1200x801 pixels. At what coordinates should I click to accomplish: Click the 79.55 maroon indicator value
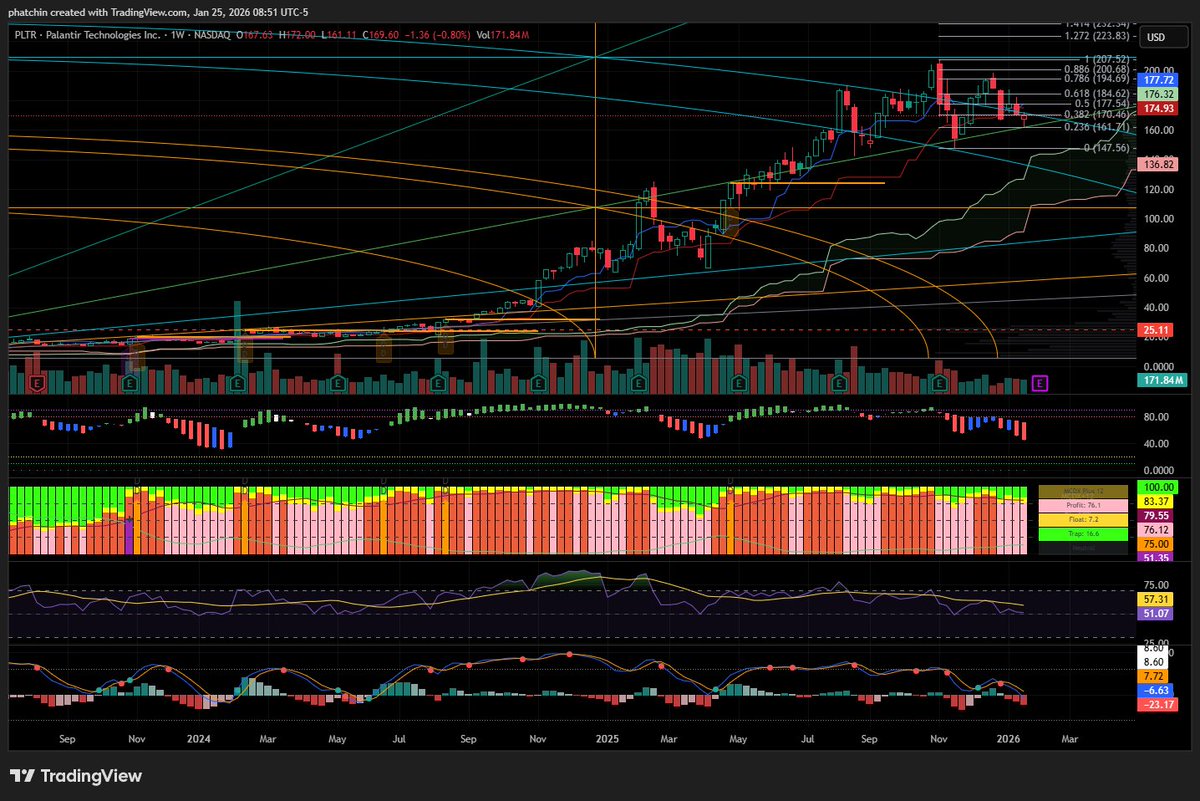click(x=1157, y=515)
